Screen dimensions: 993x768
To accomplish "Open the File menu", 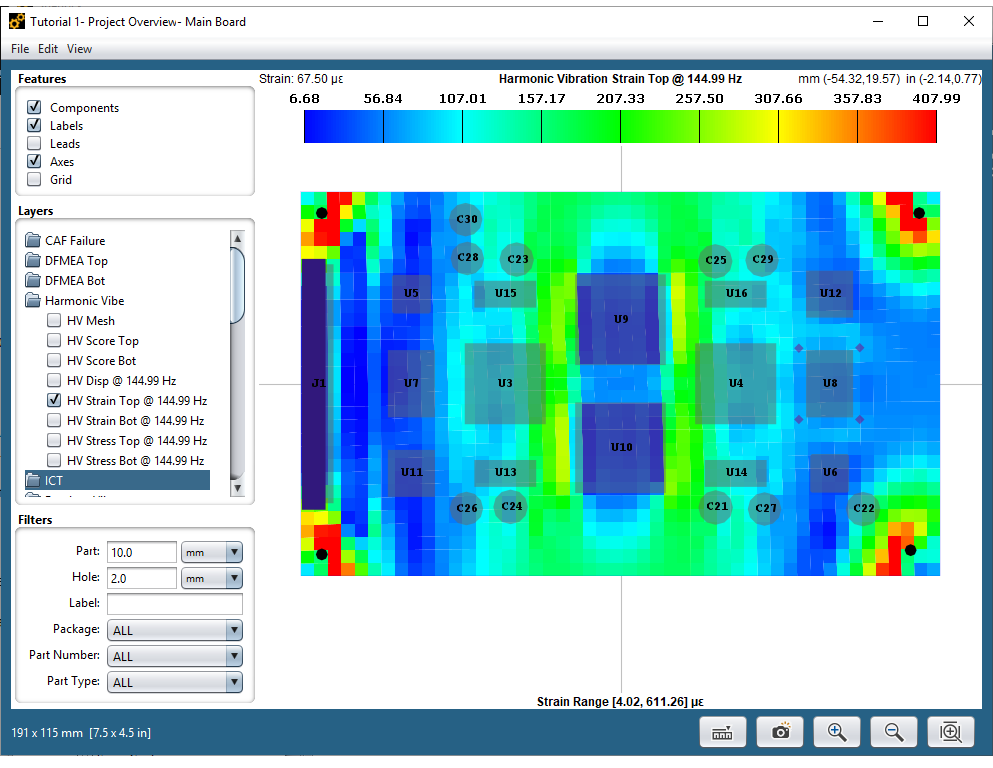I will (19, 48).
